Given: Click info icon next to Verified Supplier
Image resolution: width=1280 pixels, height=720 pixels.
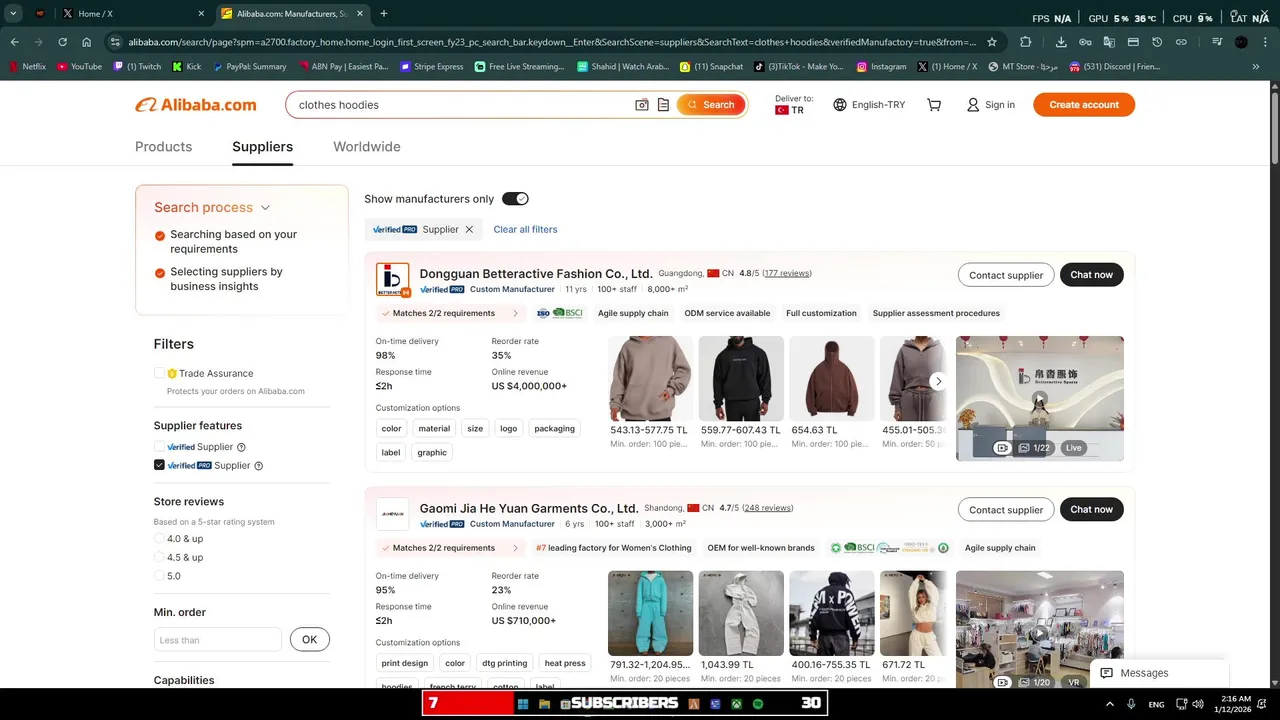Looking at the screenshot, I should [x=241, y=447].
